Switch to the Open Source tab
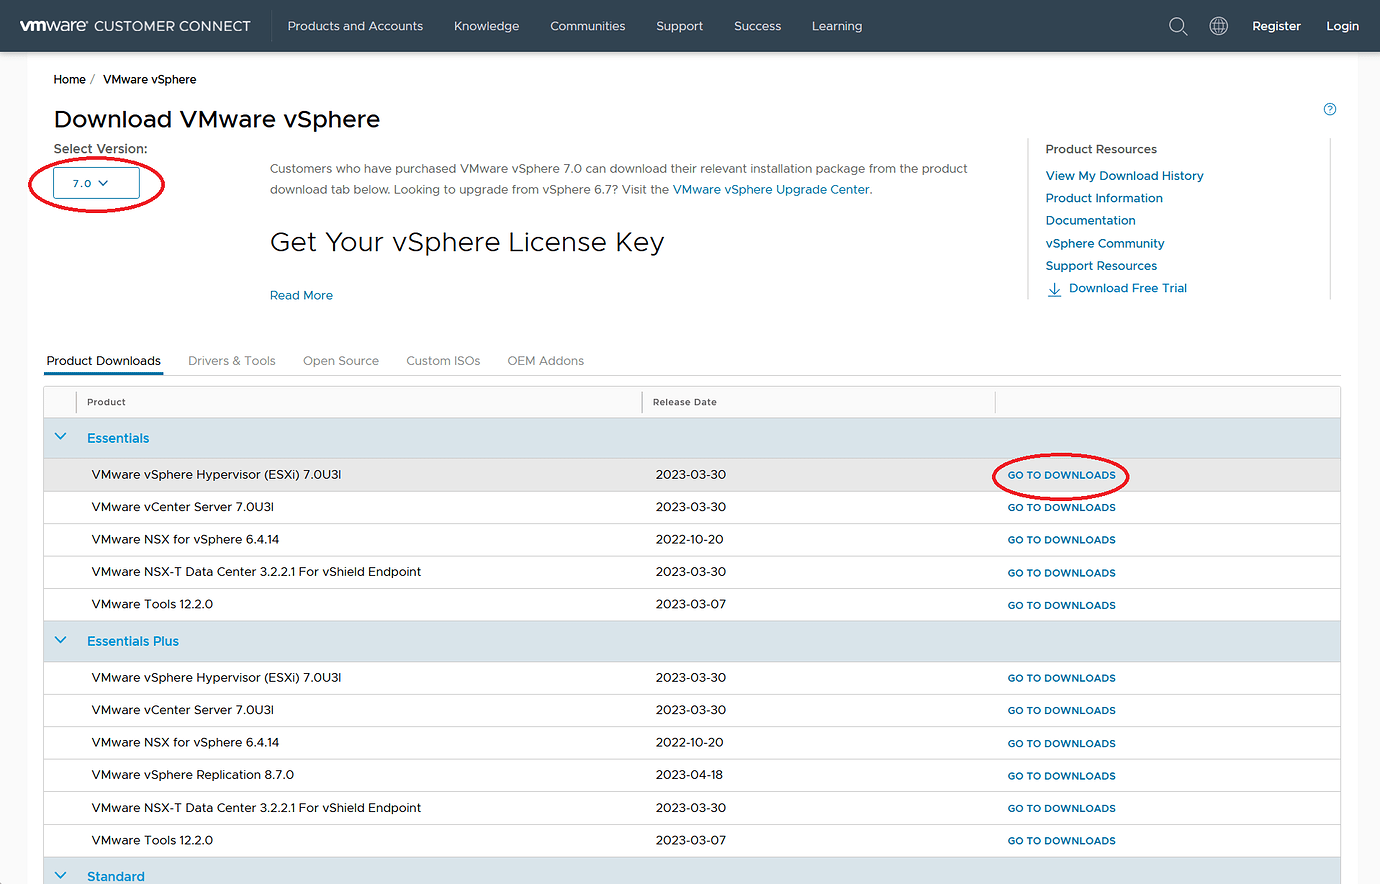The height and width of the screenshot is (884, 1380). [341, 361]
